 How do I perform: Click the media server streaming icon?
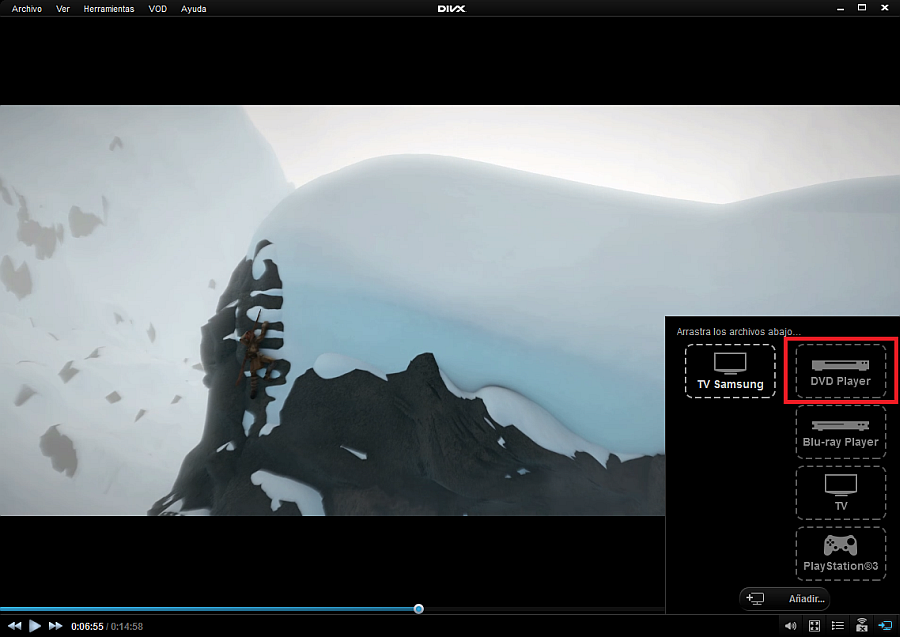click(x=862, y=625)
